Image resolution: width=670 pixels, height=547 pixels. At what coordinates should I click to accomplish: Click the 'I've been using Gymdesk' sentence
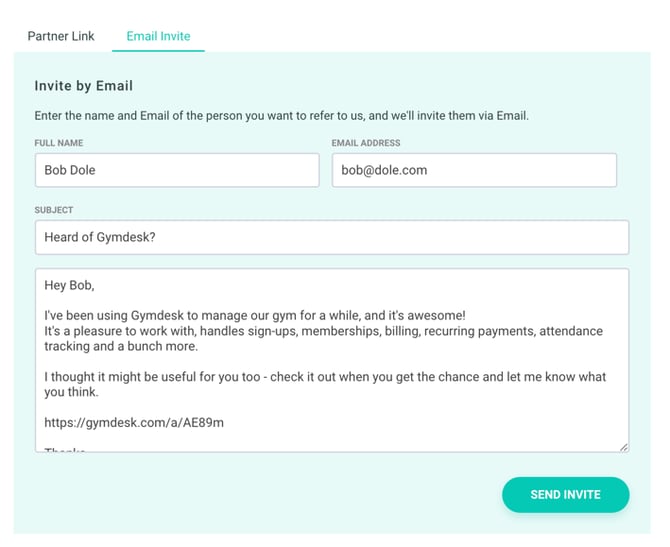coord(254,315)
